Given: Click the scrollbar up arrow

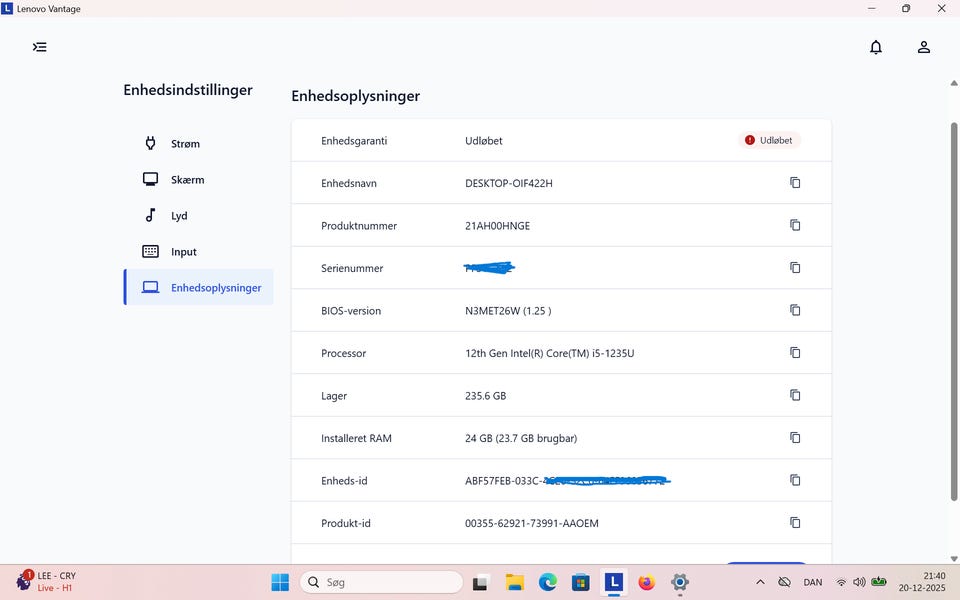Looking at the screenshot, I should (x=953, y=83).
